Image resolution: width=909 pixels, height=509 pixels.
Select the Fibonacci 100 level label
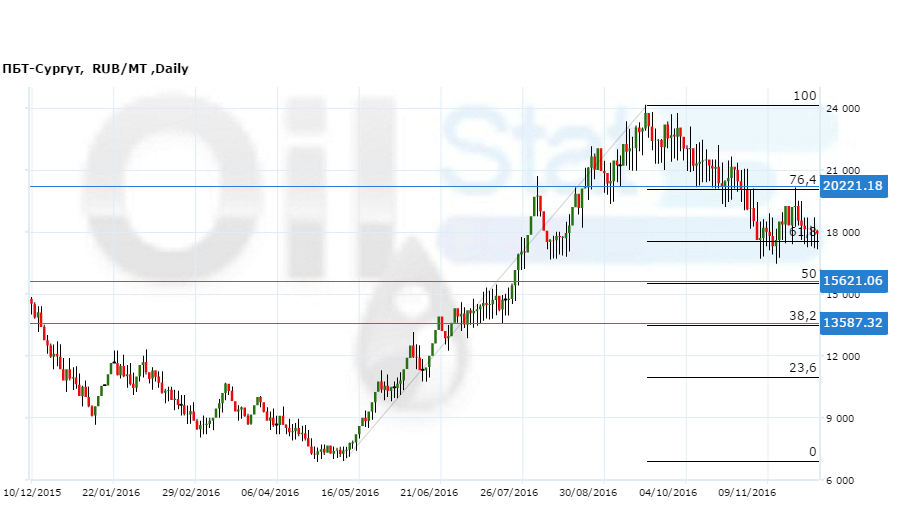click(x=805, y=96)
